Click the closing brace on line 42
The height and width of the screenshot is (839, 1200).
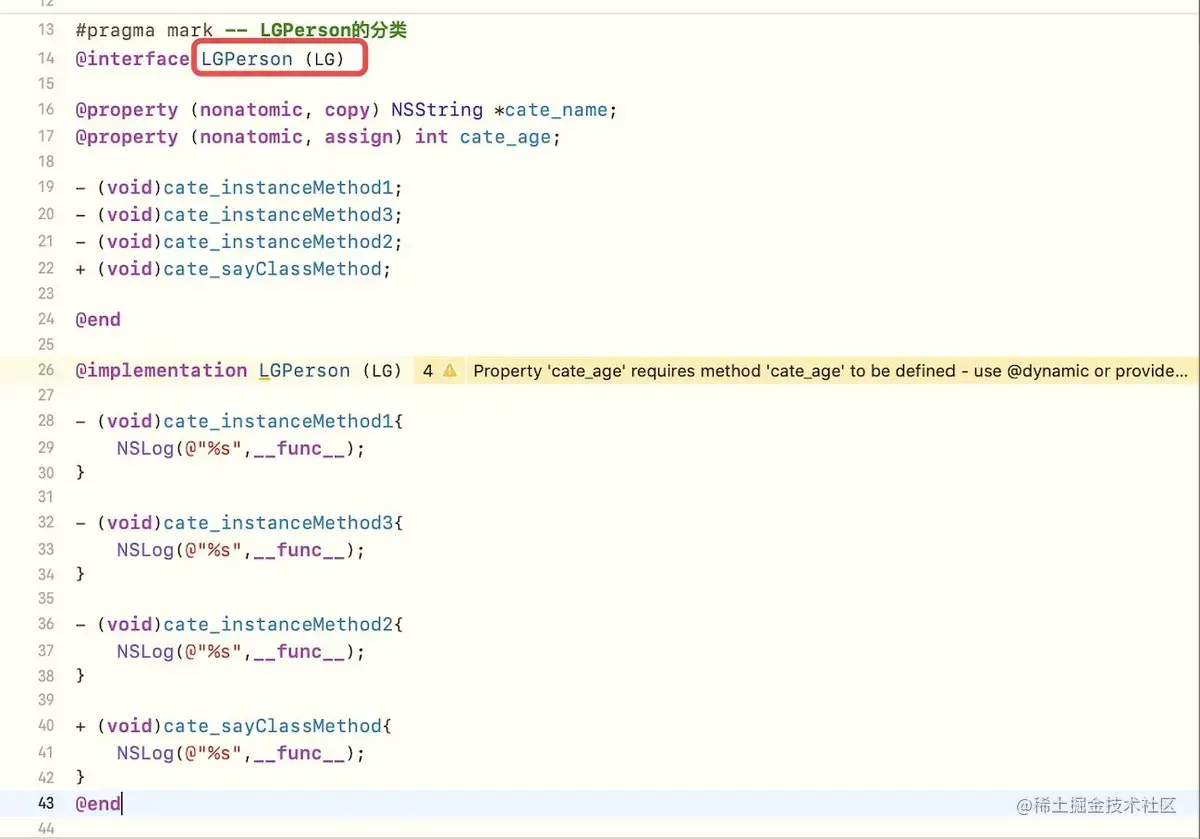[x=80, y=777]
